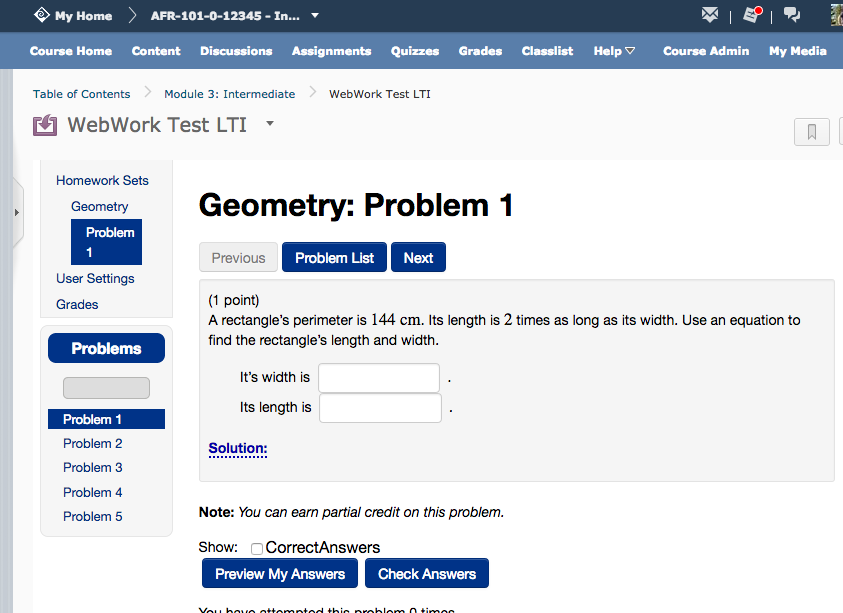843x613 pixels.
Task: Open update alerts with red badge
Action: pos(752,15)
